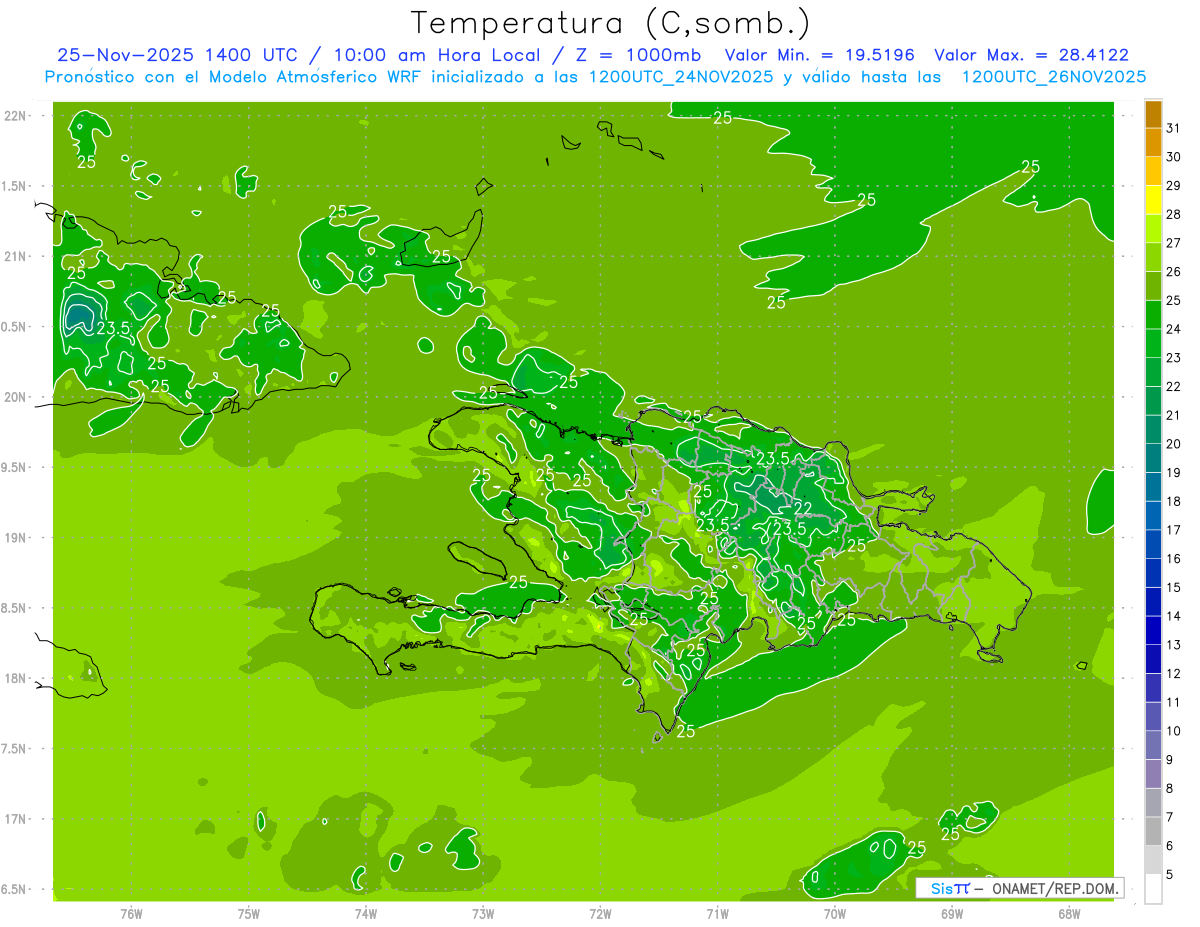Screen dimensions: 1200x927
Task: Pick the yellow legend swatch between 28 and 29
Action: (1153, 200)
